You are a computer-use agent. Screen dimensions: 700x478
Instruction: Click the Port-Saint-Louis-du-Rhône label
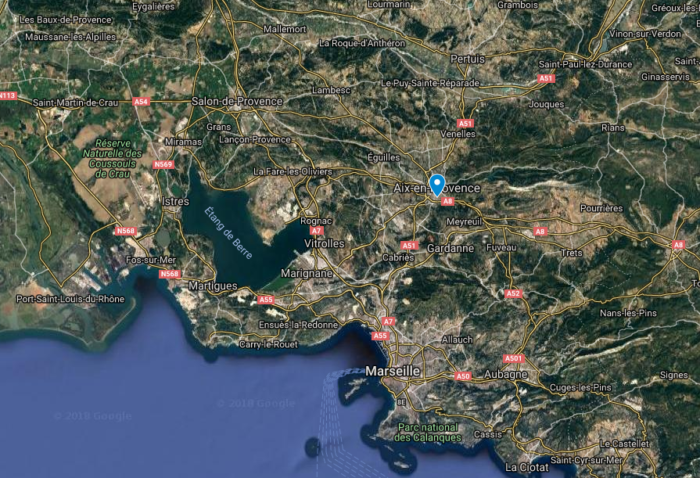[x=70, y=299]
